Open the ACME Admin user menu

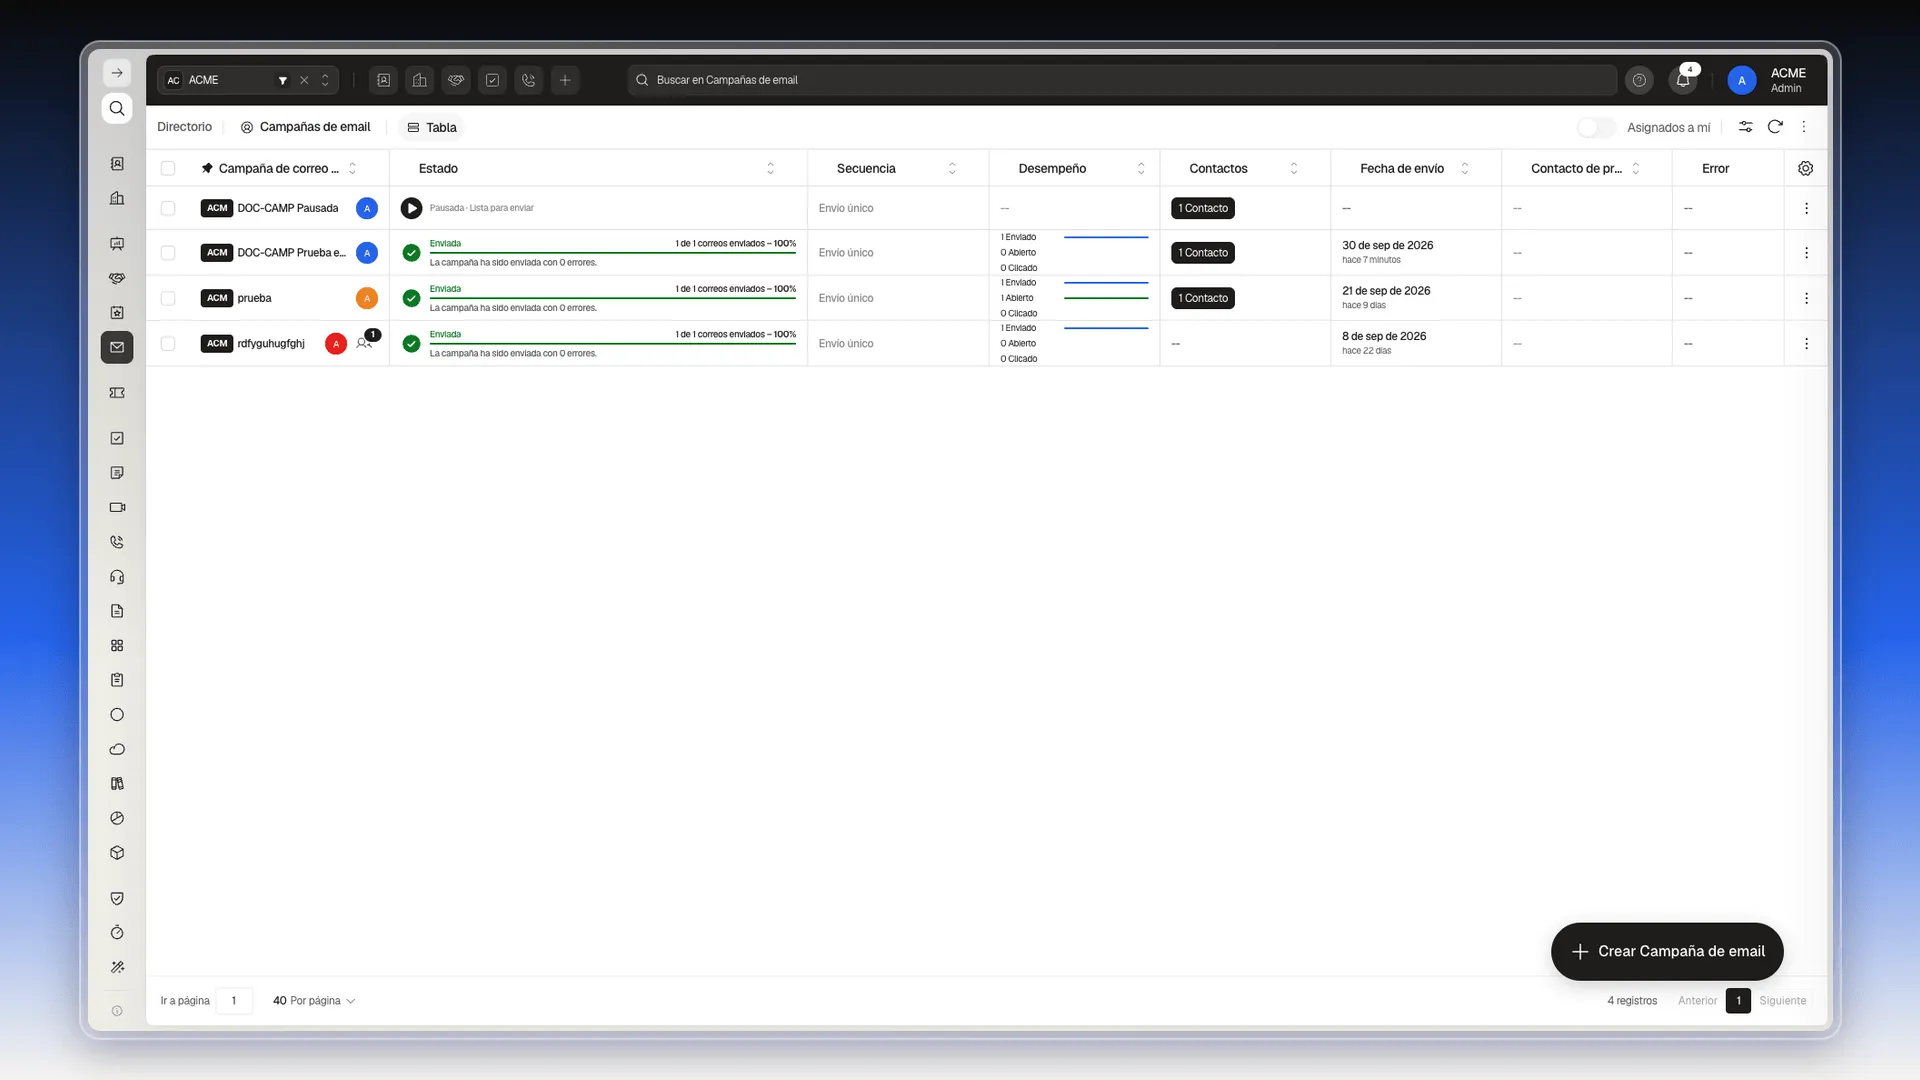pyautogui.click(x=1768, y=80)
